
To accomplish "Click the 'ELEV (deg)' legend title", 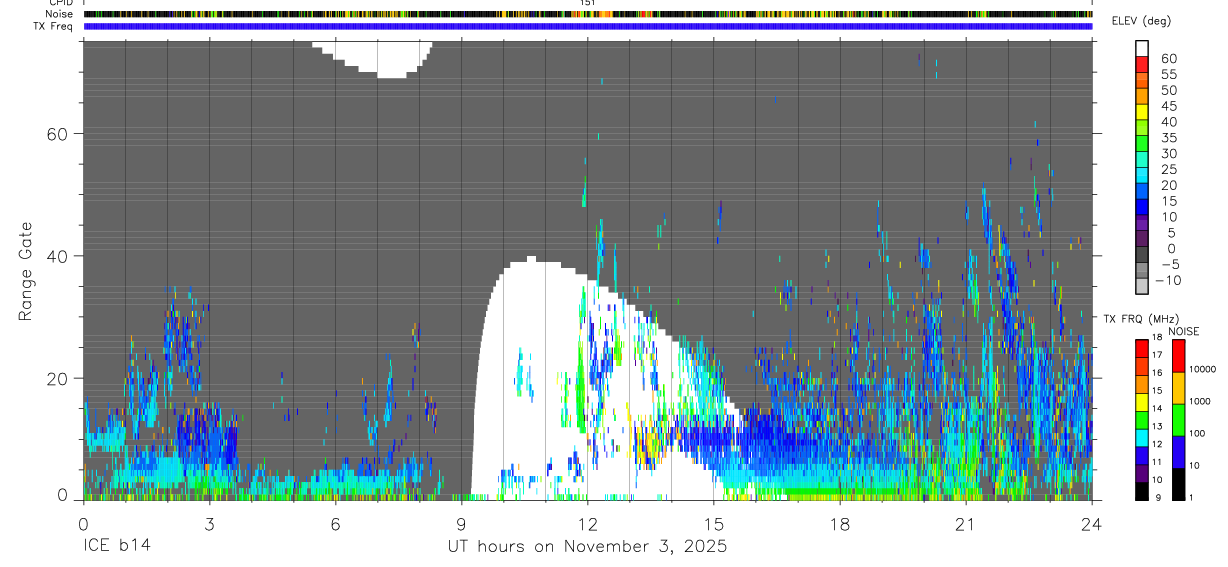I will pyautogui.click(x=1141, y=21).
